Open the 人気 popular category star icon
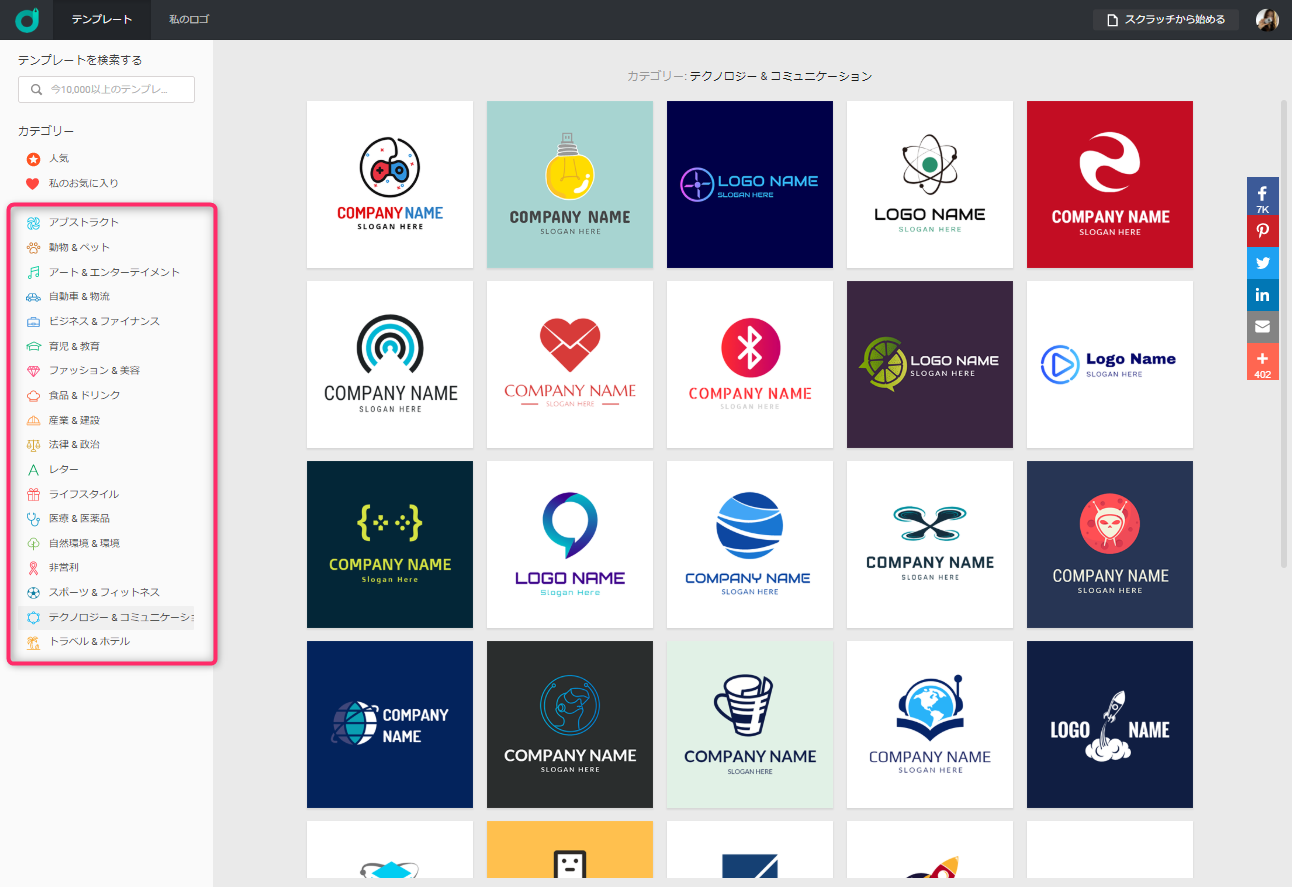Screen dimensions: 1292x887 pos(33,159)
